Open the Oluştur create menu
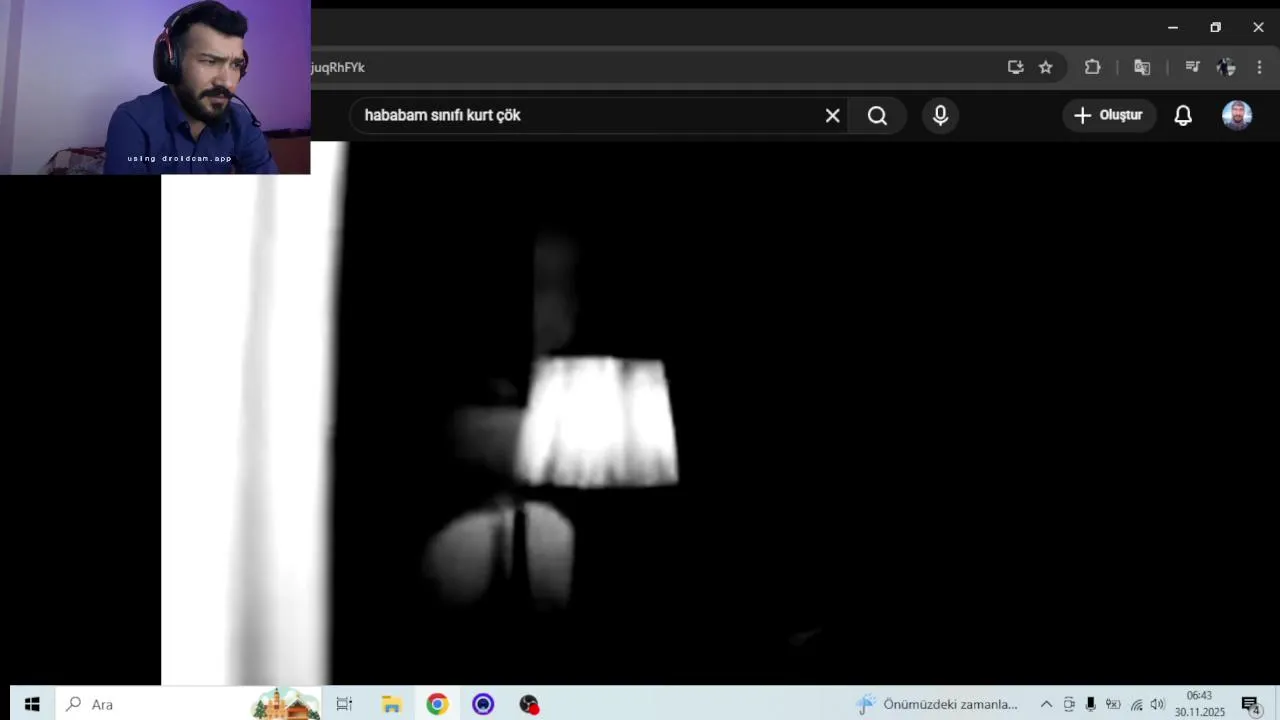Screen dimensions: 1280x720 tap(1109, 115)
